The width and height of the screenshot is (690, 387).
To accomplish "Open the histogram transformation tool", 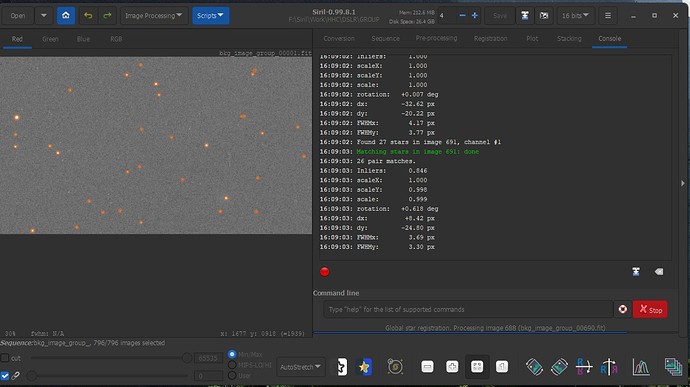I will (641, 366).
